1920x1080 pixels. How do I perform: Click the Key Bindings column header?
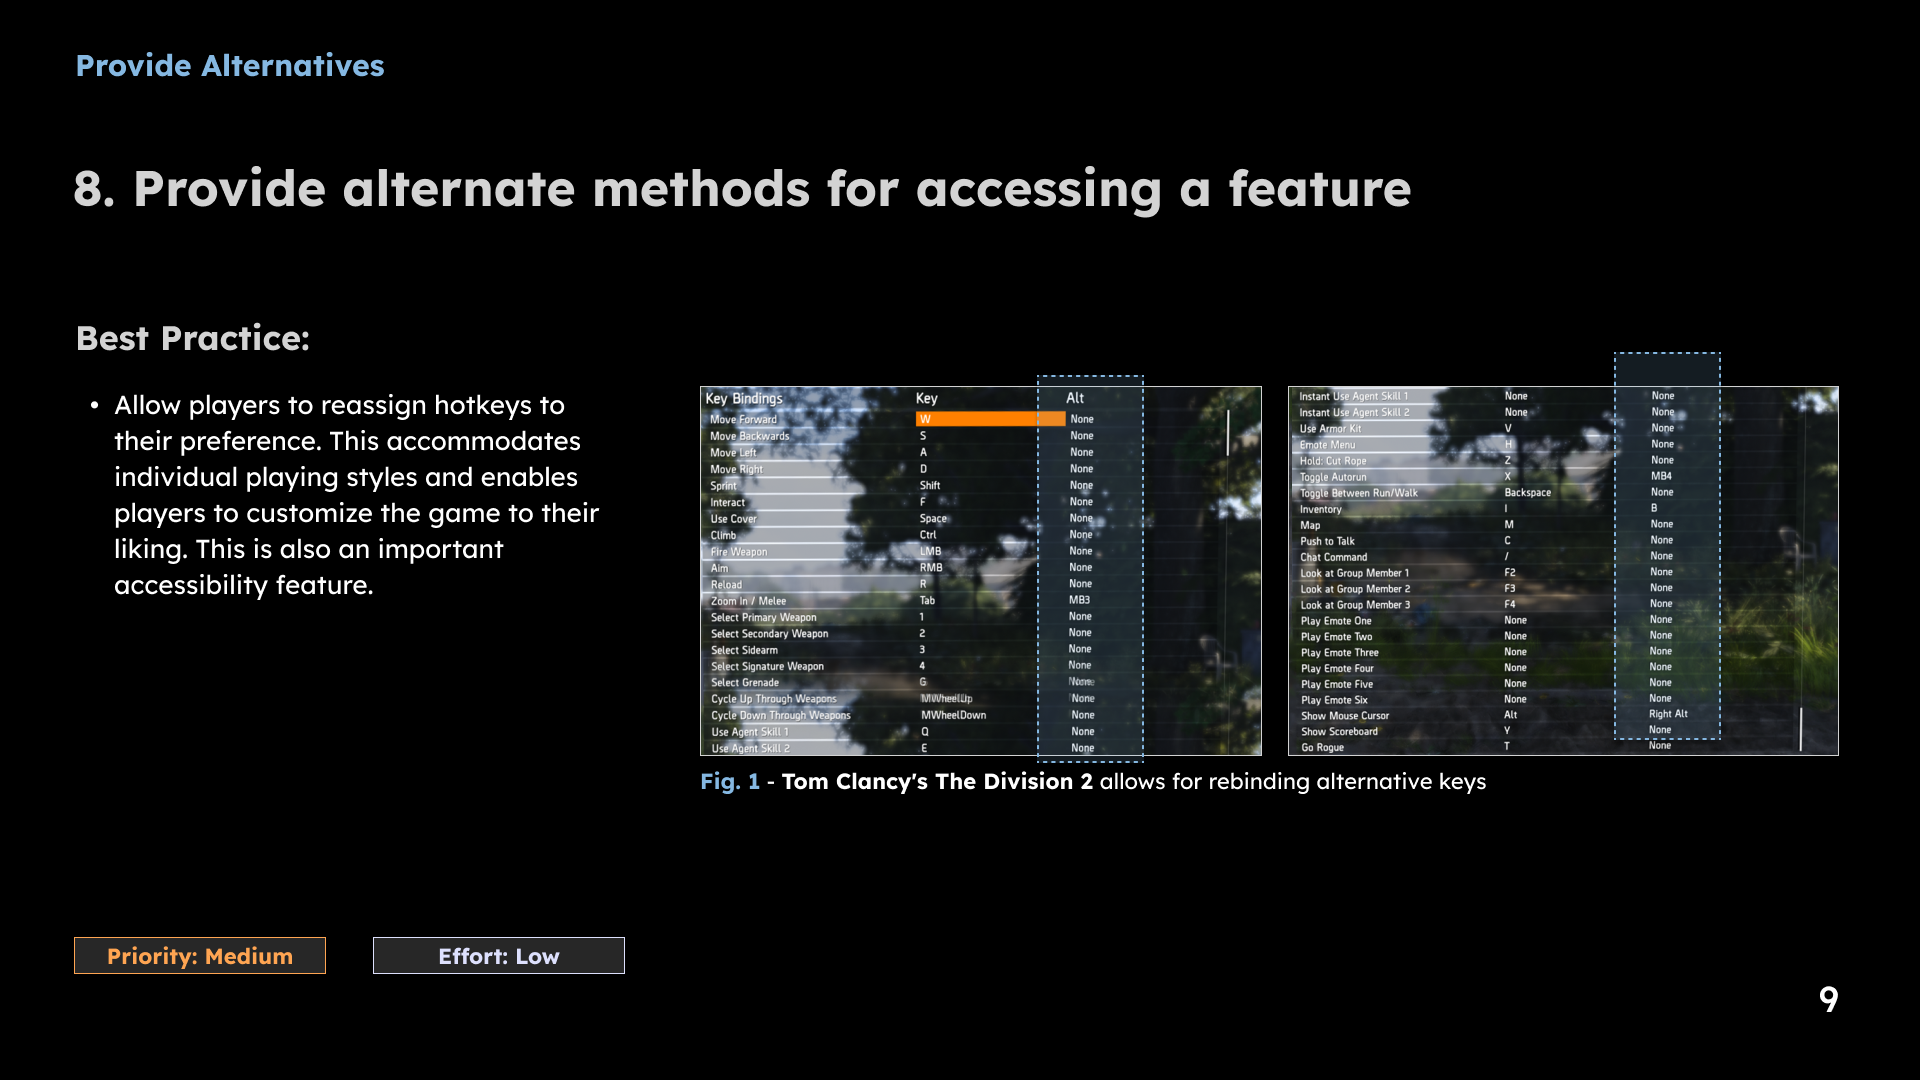744,398
